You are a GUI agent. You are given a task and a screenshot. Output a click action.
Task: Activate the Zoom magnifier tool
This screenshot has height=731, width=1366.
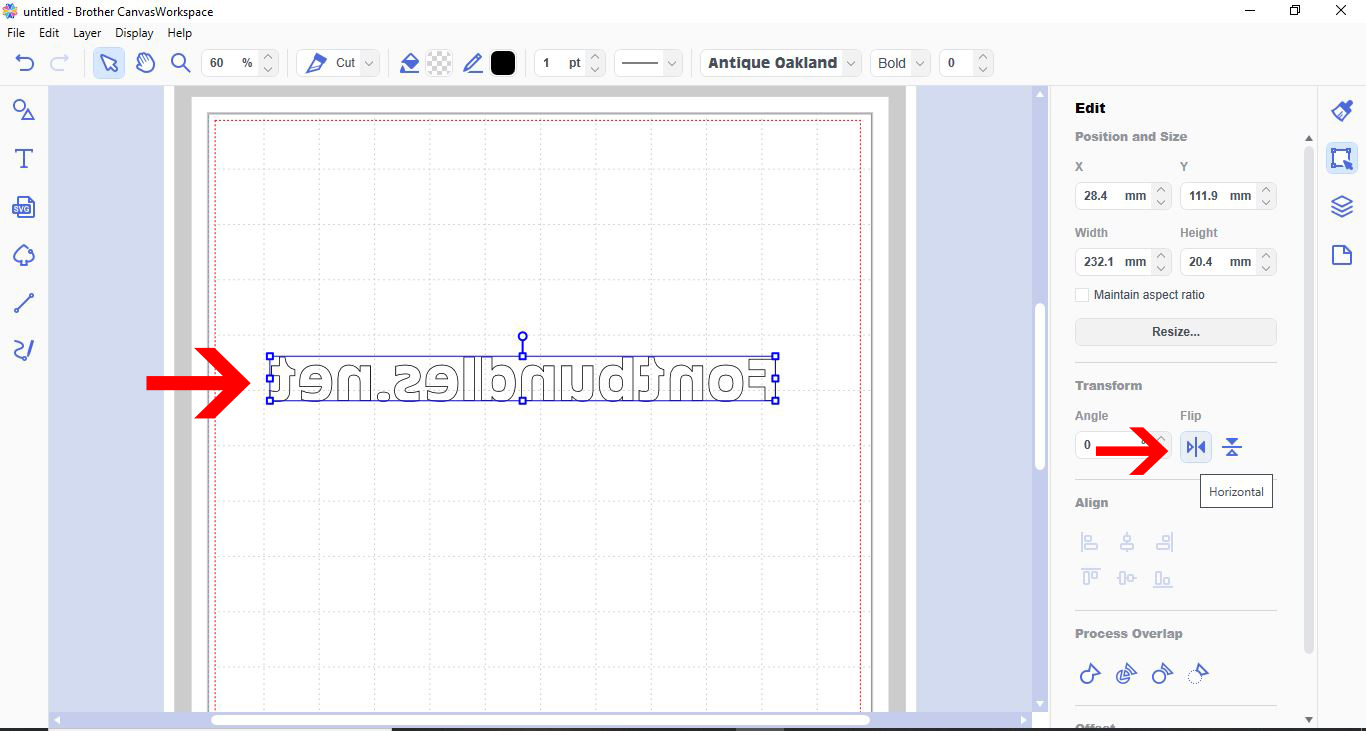tap(180, 63)
